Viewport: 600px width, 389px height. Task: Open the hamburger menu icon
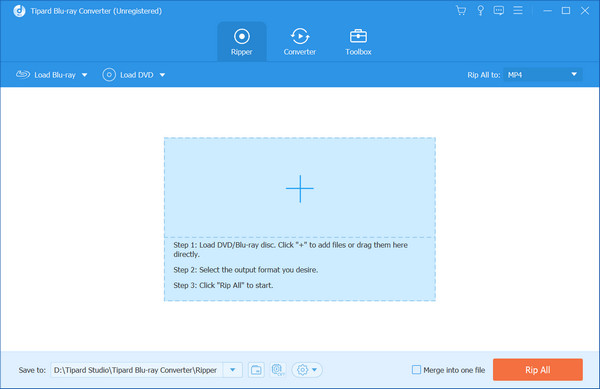pyautogui.click(x=518, y=10)
